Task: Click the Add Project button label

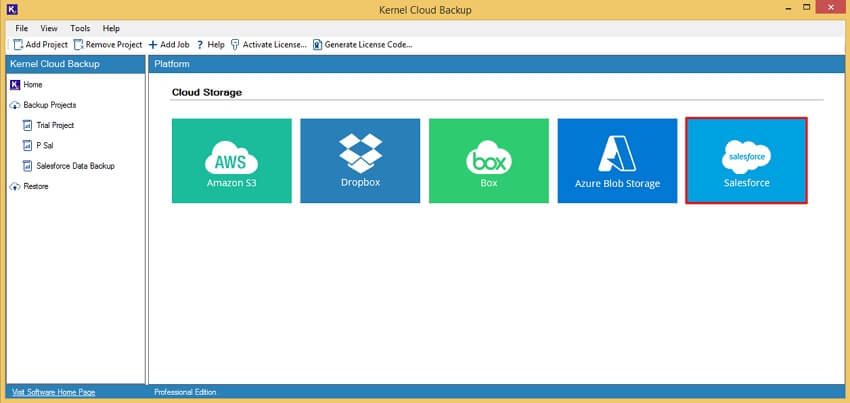Action: coord(47,44)
